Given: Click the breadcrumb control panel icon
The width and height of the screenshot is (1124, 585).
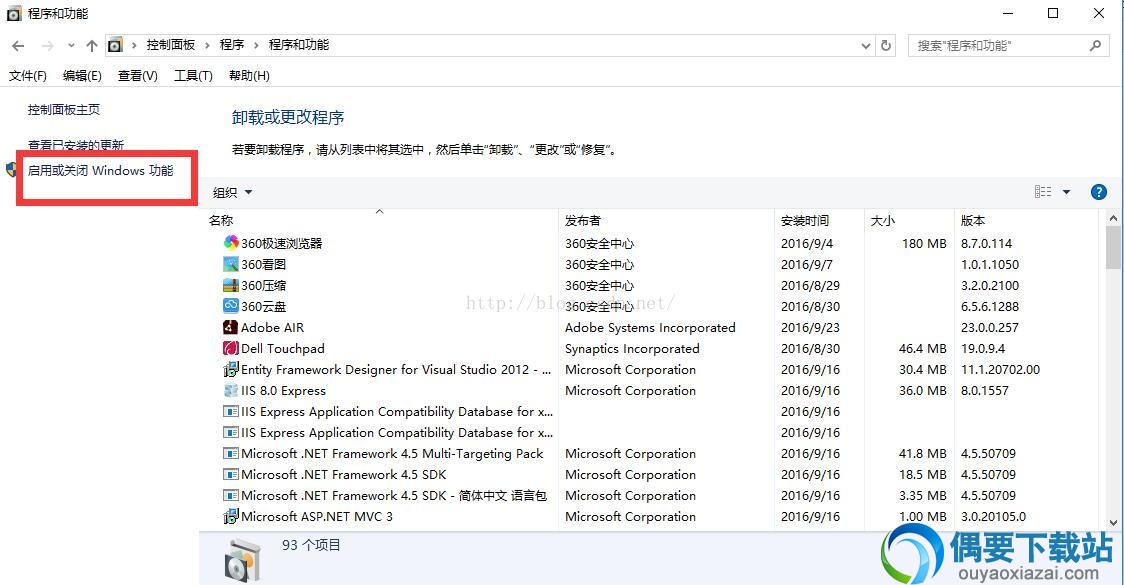Looking at the screenshot, I should pyautogui.click(x=115, y=45).
